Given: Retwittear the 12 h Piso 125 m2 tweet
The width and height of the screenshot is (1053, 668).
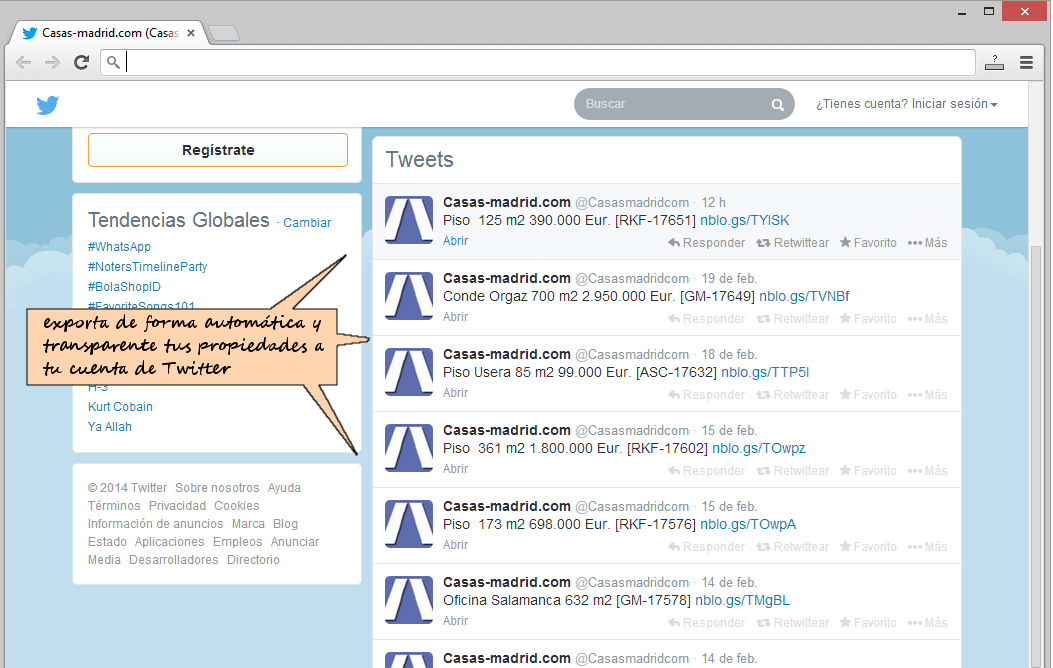Looking at the screenshot, I should [x=792, y=243].
